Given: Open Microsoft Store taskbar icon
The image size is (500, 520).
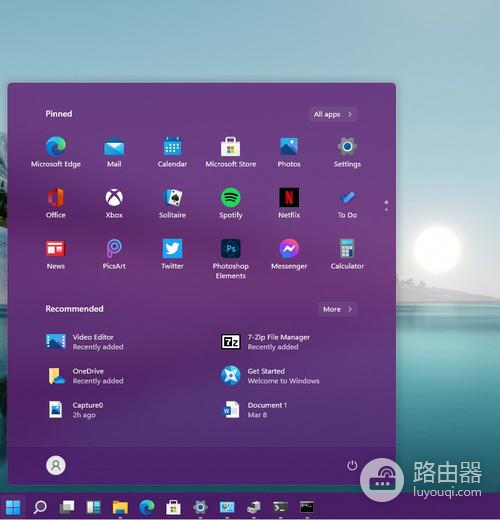Looking at the screenshot, I should tap(173, 507).
